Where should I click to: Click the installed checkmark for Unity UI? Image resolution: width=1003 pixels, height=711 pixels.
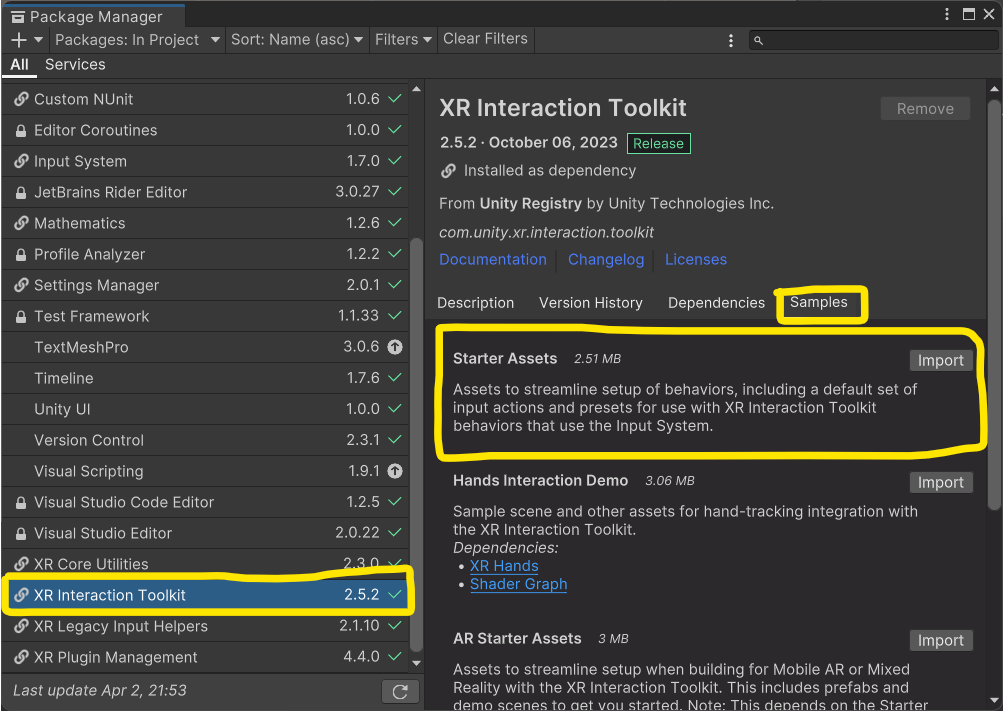[395, 409]
